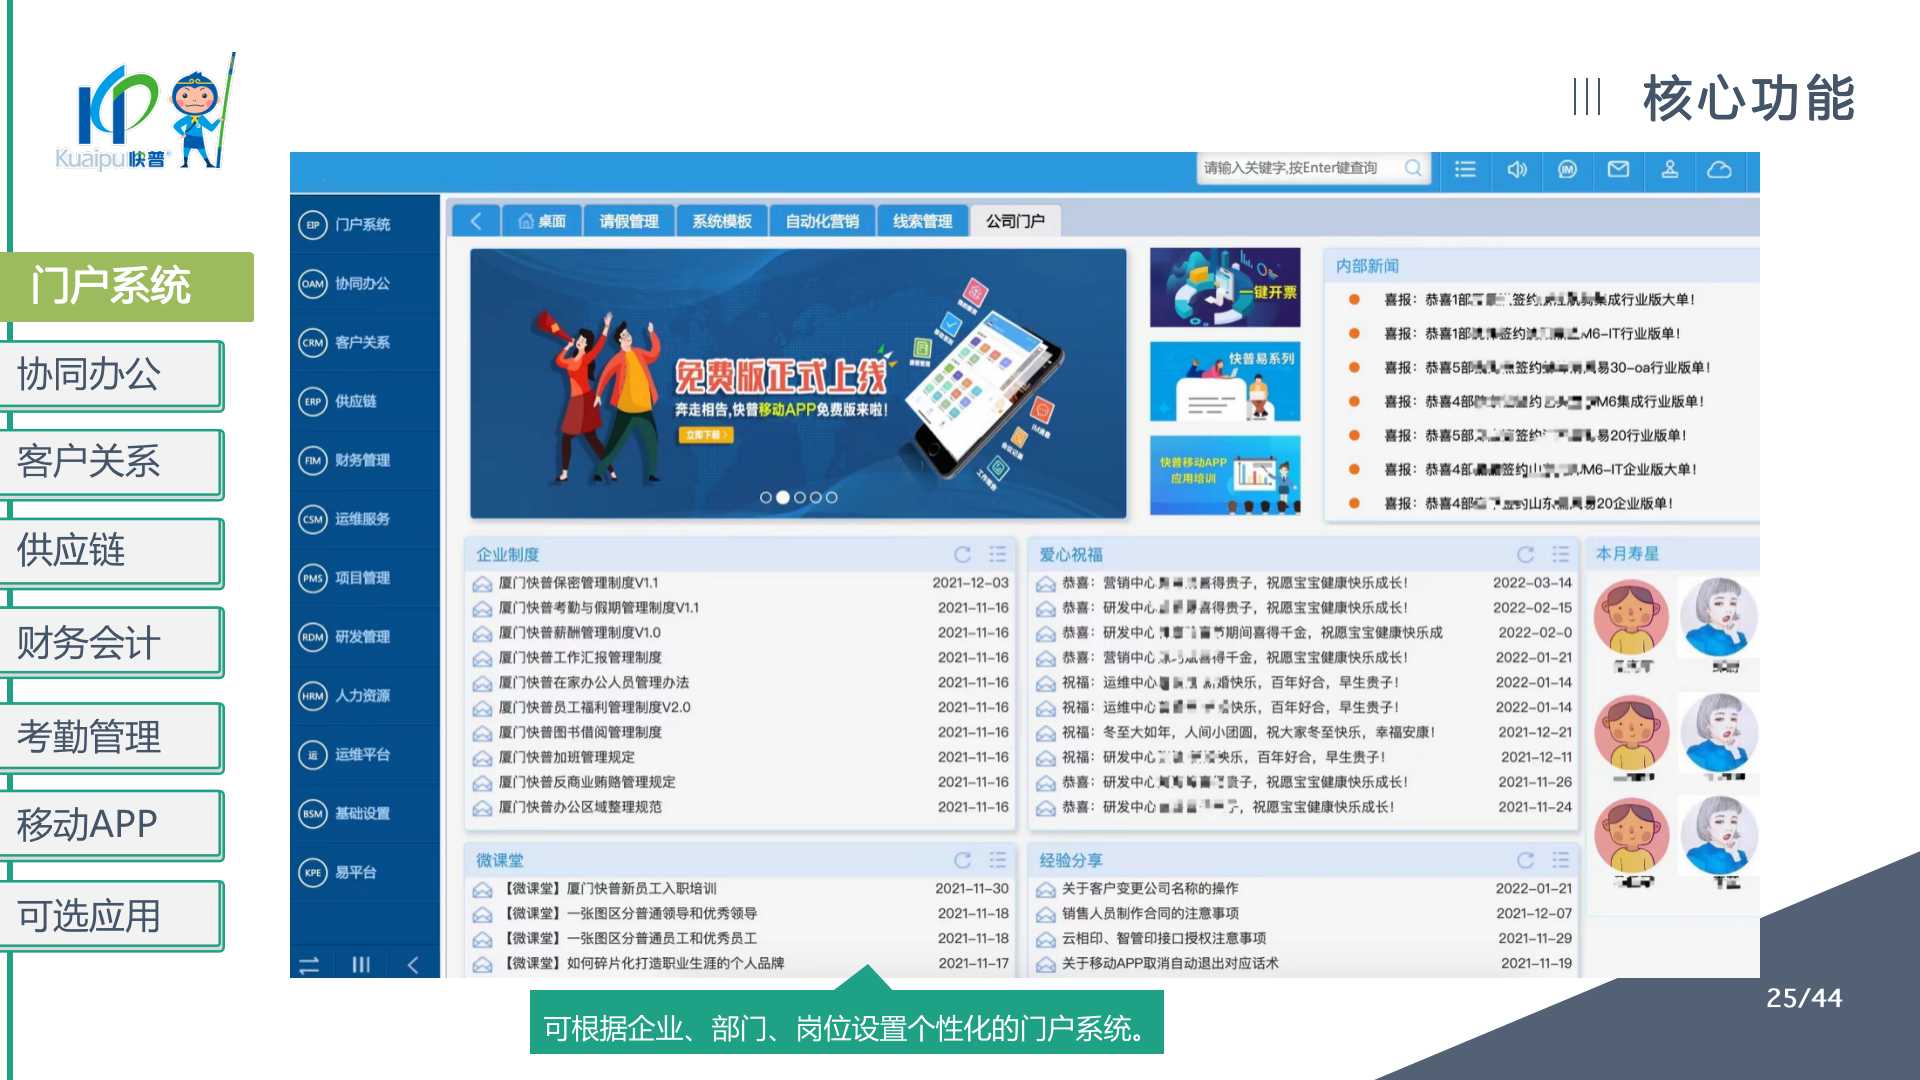The image size is (1920, 1080).
Task: Click the sound speaker icon in top toolbar
Action: (1516, 169)
